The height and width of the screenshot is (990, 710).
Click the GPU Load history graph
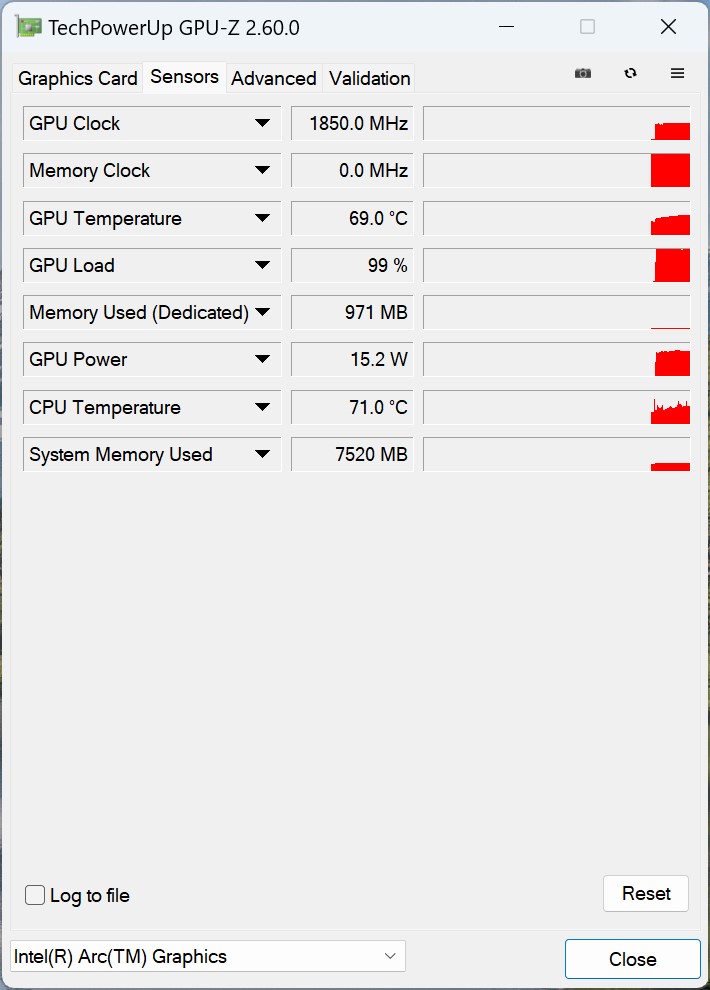point(556,265)
